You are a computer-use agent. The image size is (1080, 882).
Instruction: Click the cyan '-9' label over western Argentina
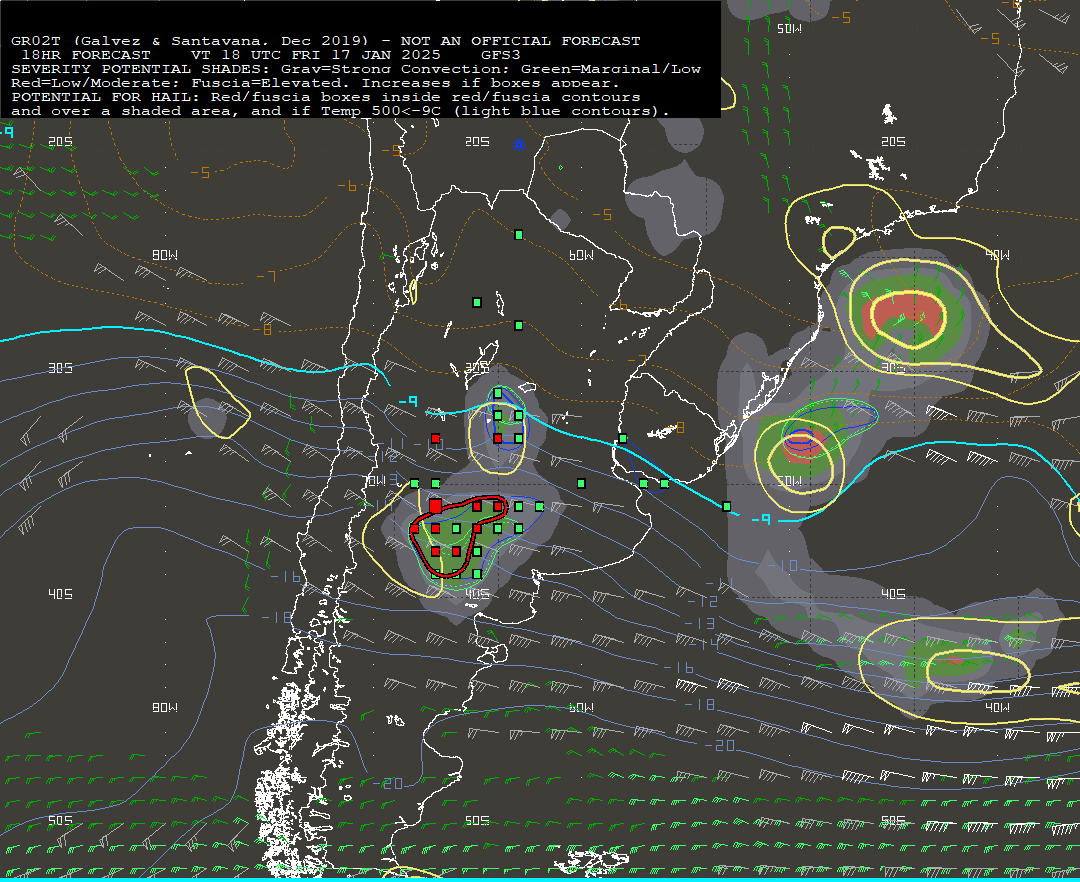pos(408,401)
